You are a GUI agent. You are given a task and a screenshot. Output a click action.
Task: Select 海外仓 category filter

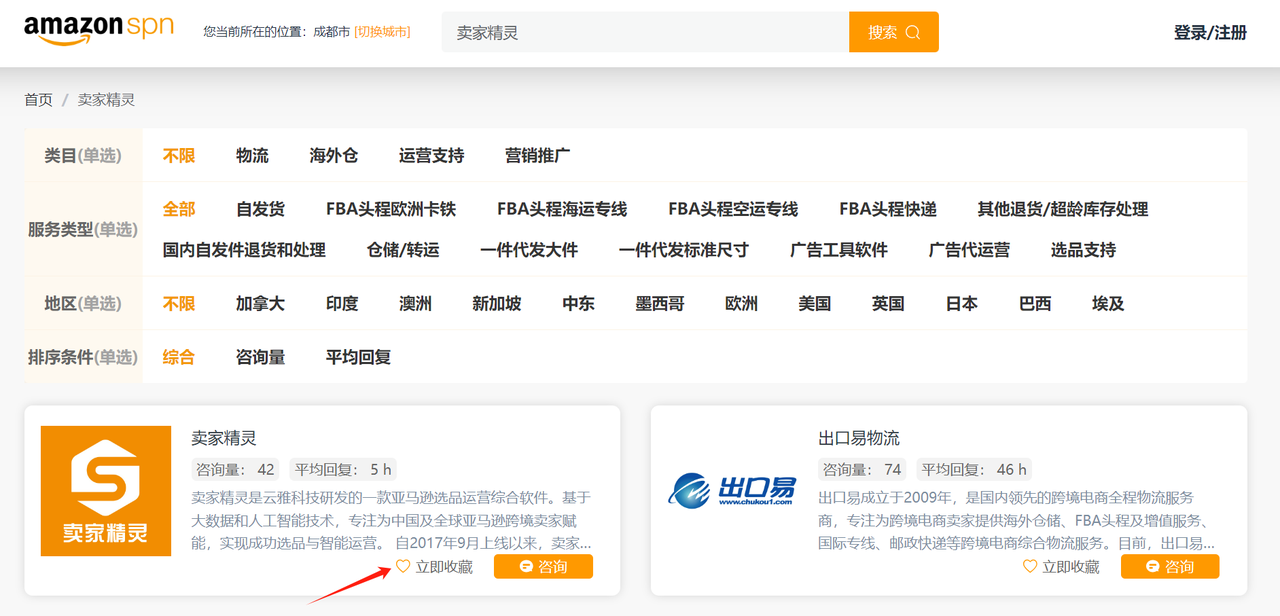pos(334,156)
